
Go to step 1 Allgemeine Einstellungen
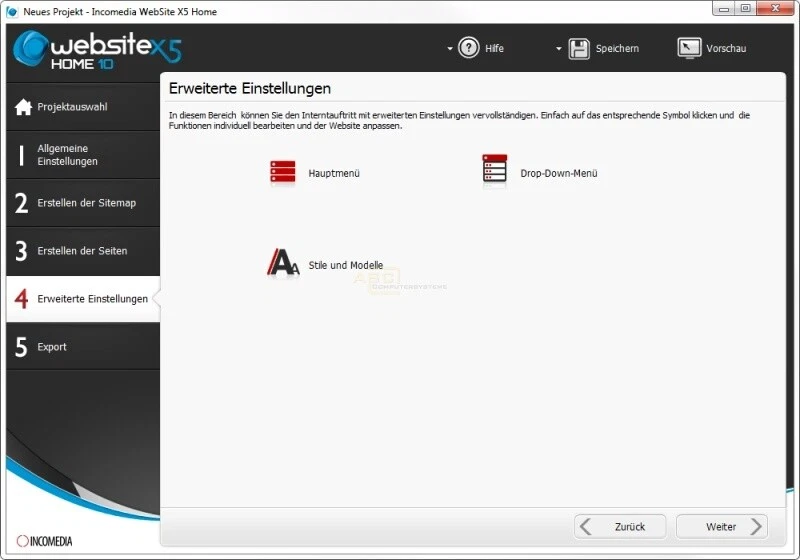tap(83, 155)
